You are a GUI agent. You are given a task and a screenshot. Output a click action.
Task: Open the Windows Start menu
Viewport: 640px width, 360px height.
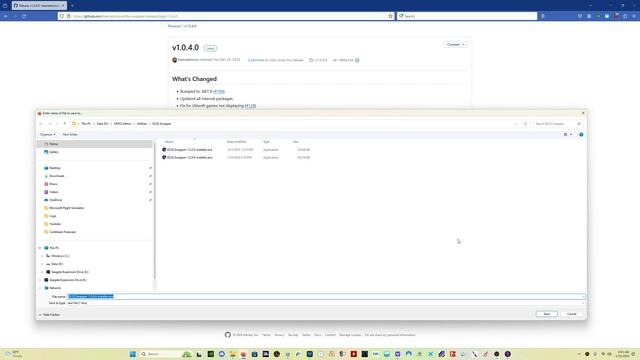(133, 354)
